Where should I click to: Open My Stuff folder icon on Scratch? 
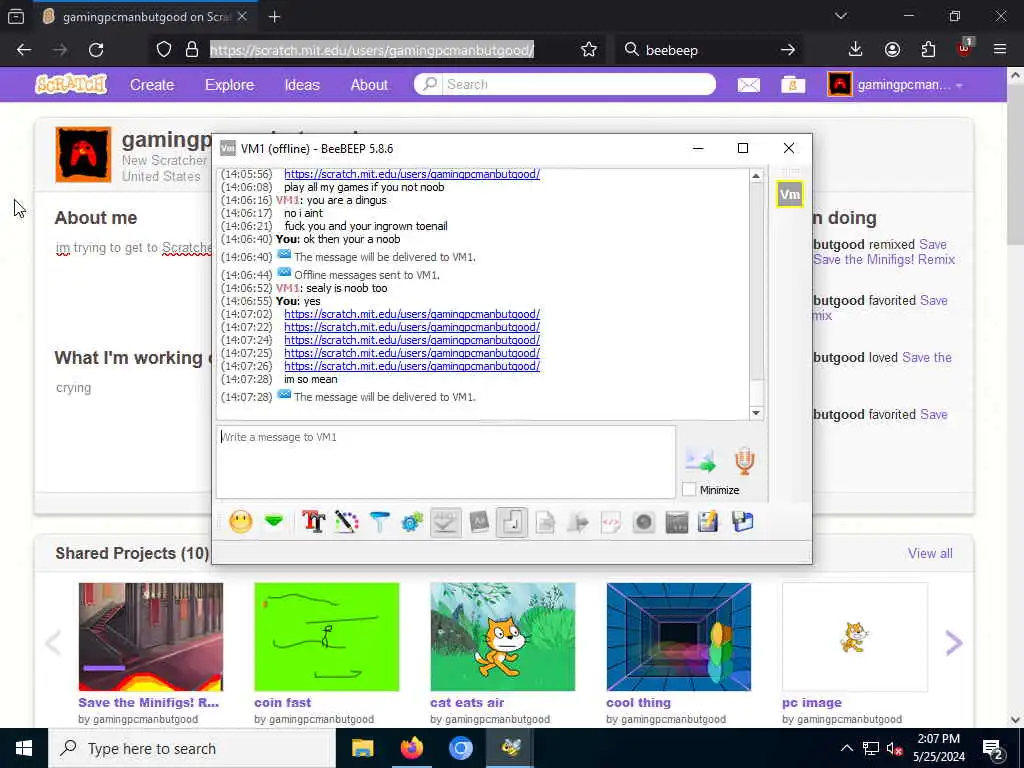click(x=793, y=85)
